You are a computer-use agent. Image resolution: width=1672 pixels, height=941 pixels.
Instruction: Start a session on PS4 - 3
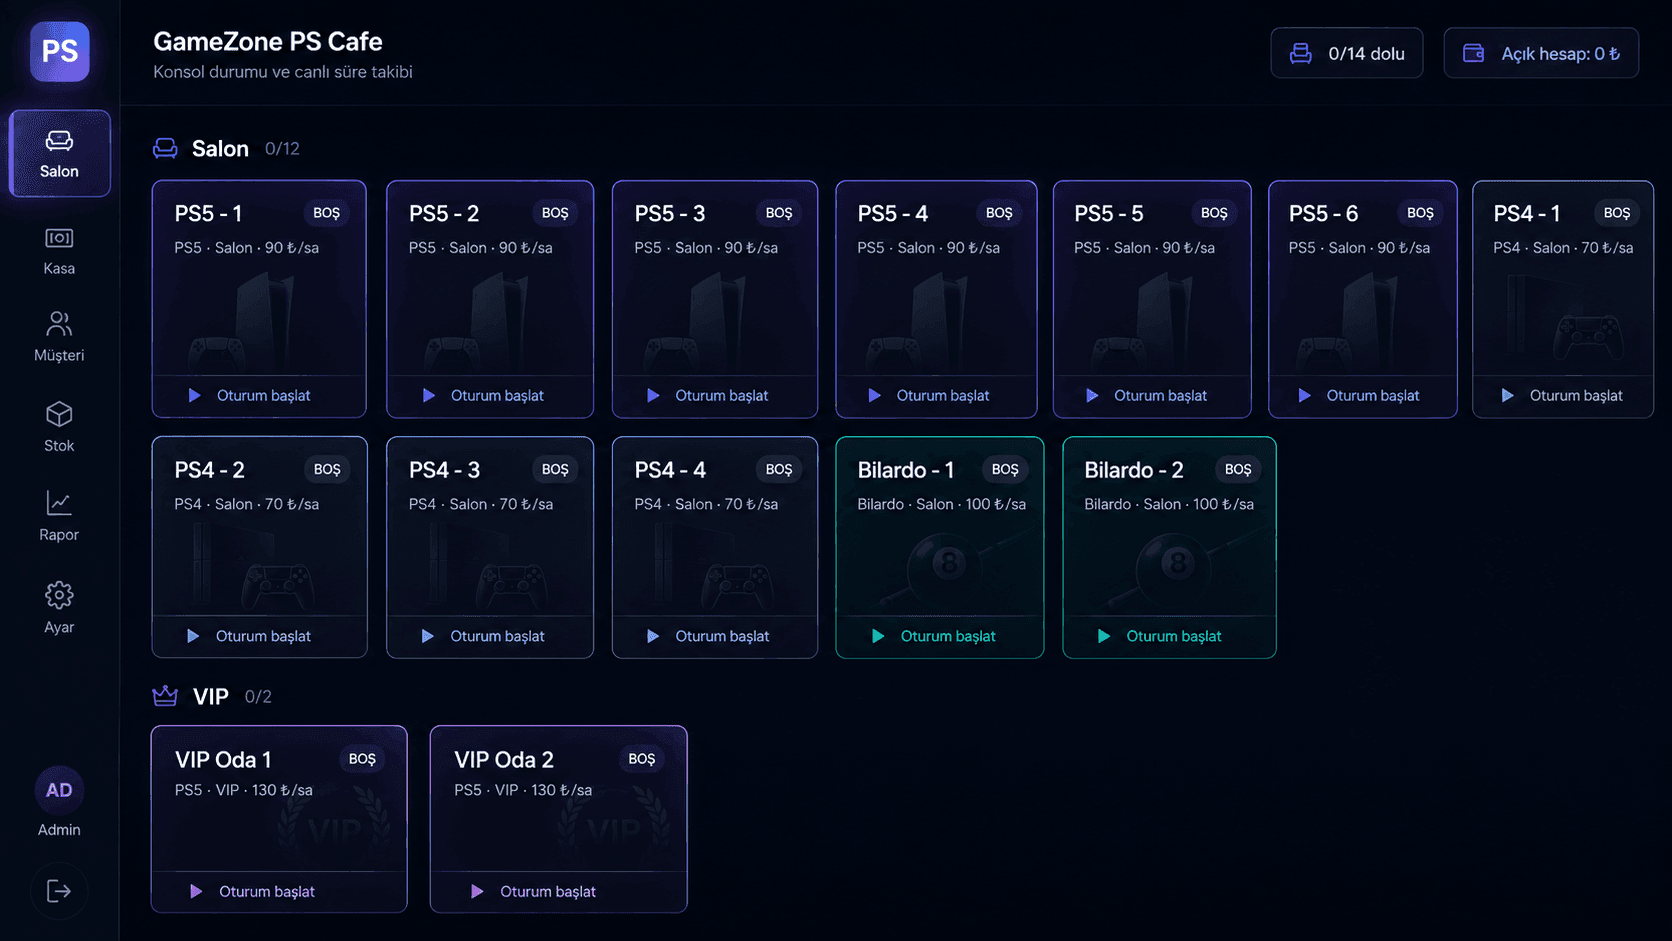(x=490, y=636)
